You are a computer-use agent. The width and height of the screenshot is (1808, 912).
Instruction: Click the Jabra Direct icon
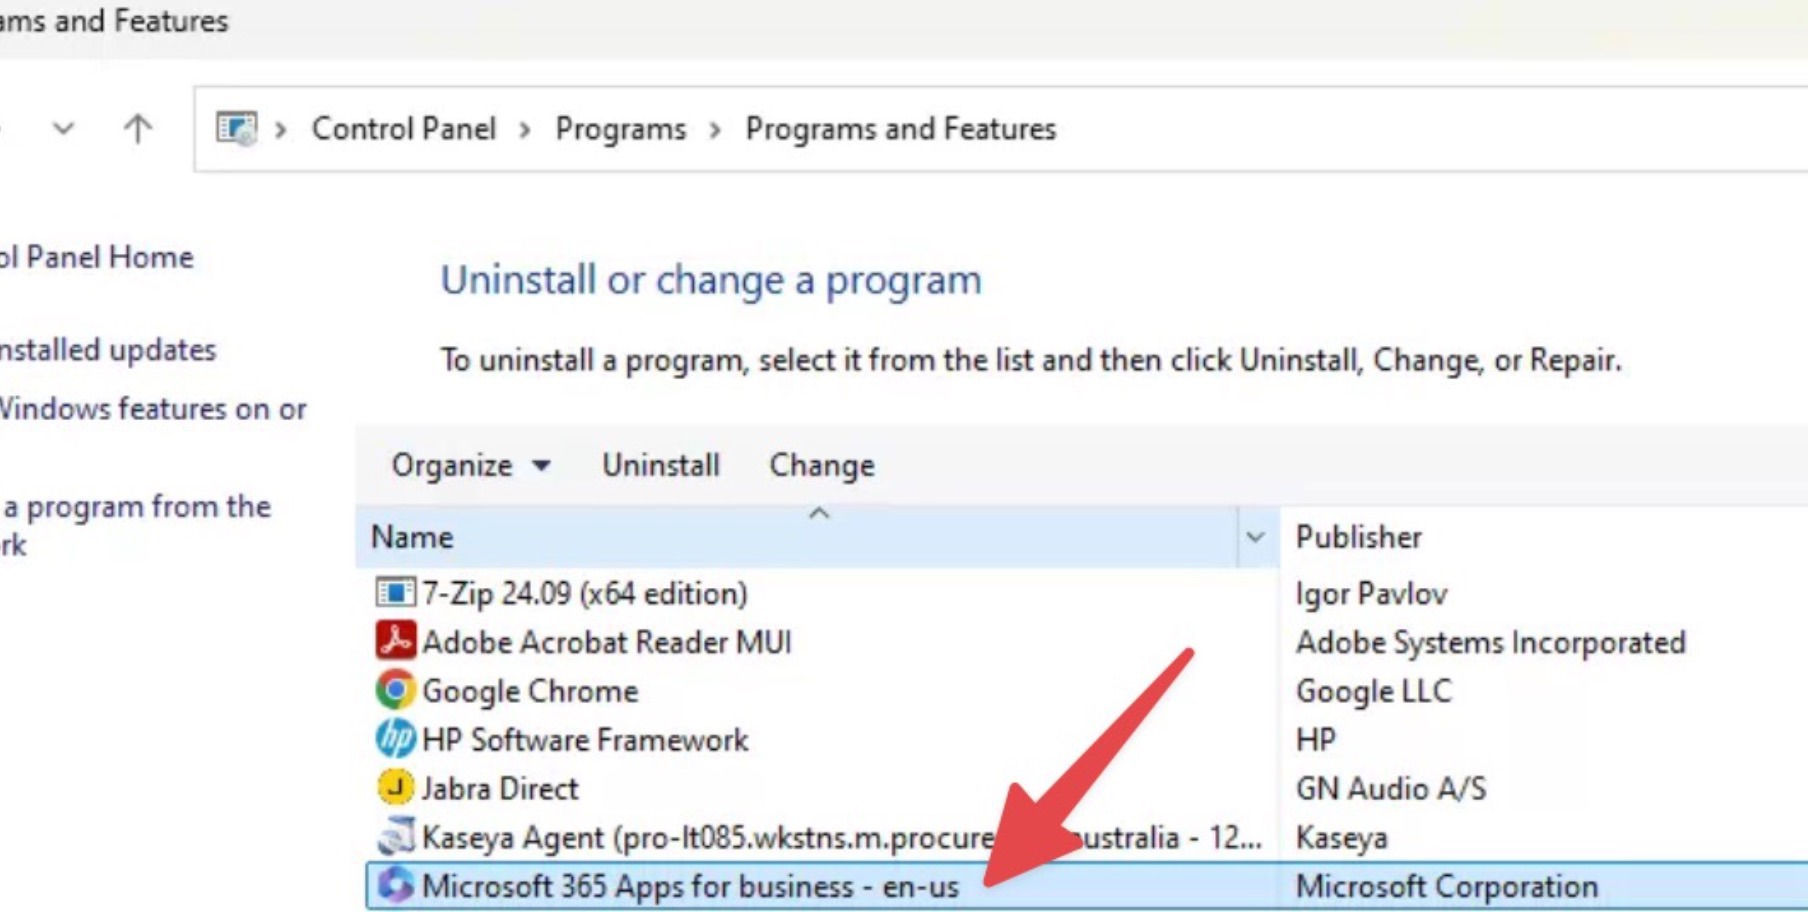click(395, 788)
